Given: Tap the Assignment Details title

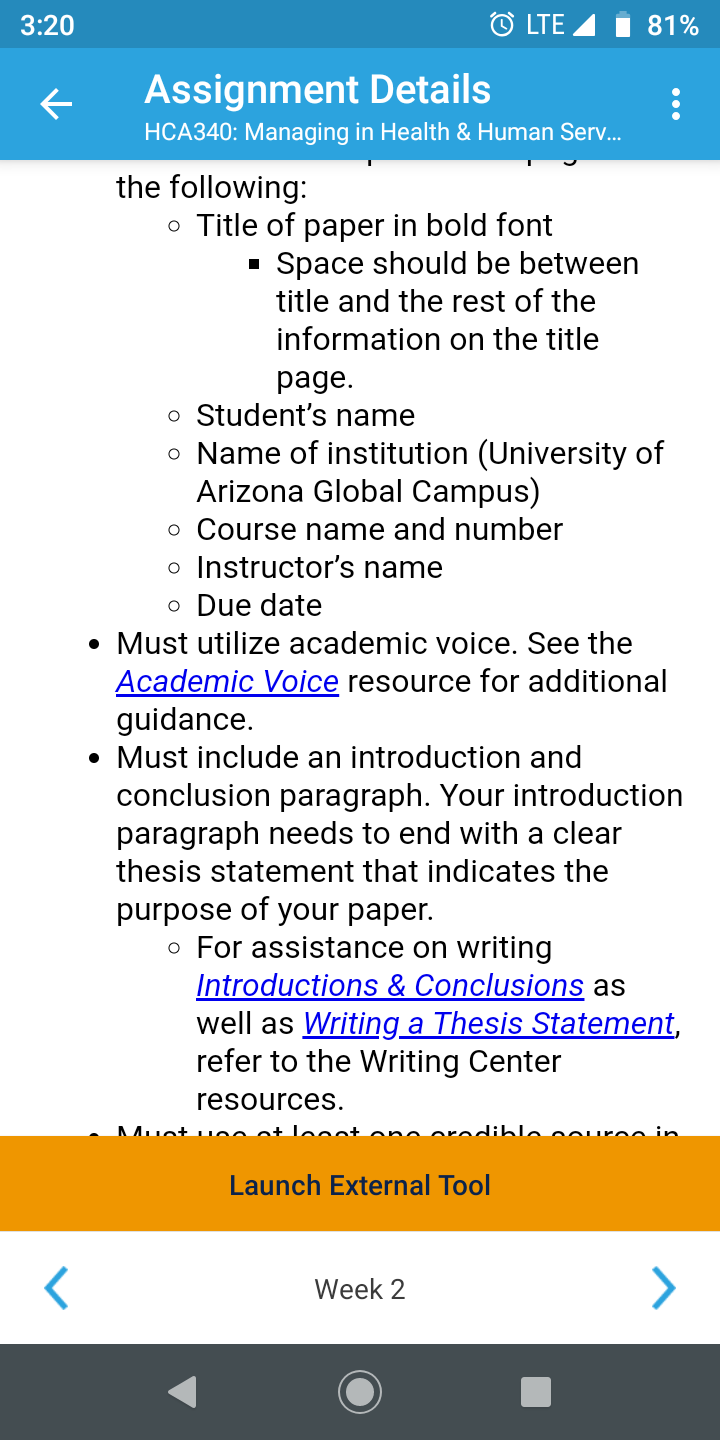Looking at the screenshot, I should coord(318,90).
